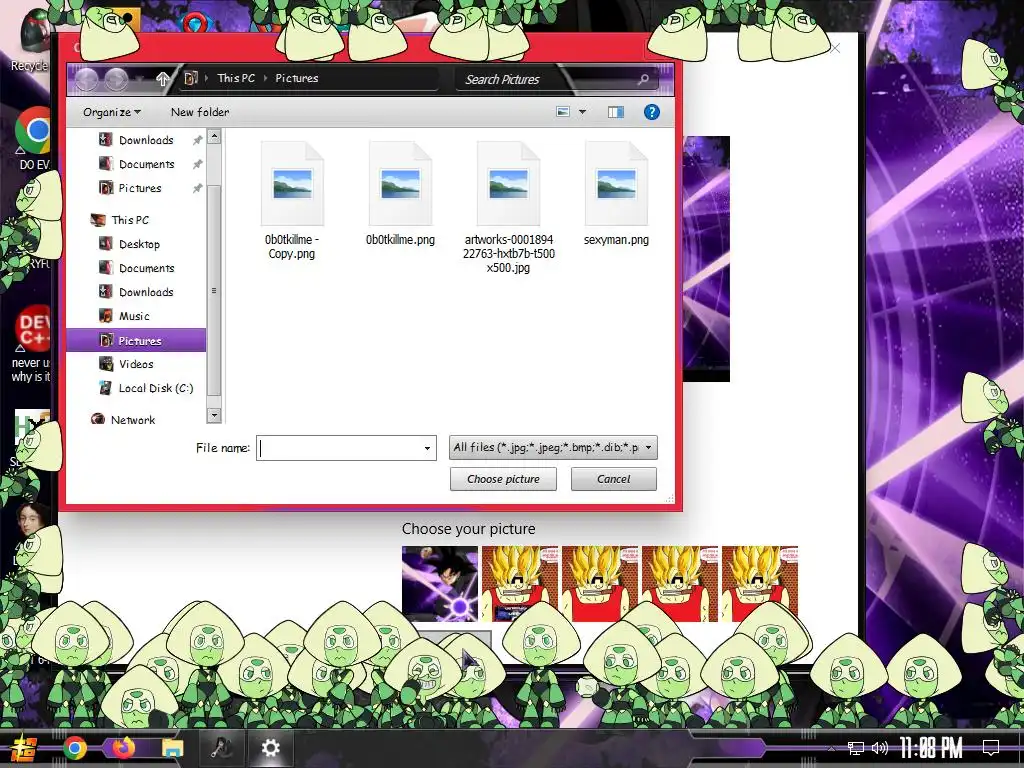1024x768 pixels.
Task: Select file sexyman.png
Action: tap(616, 195)
